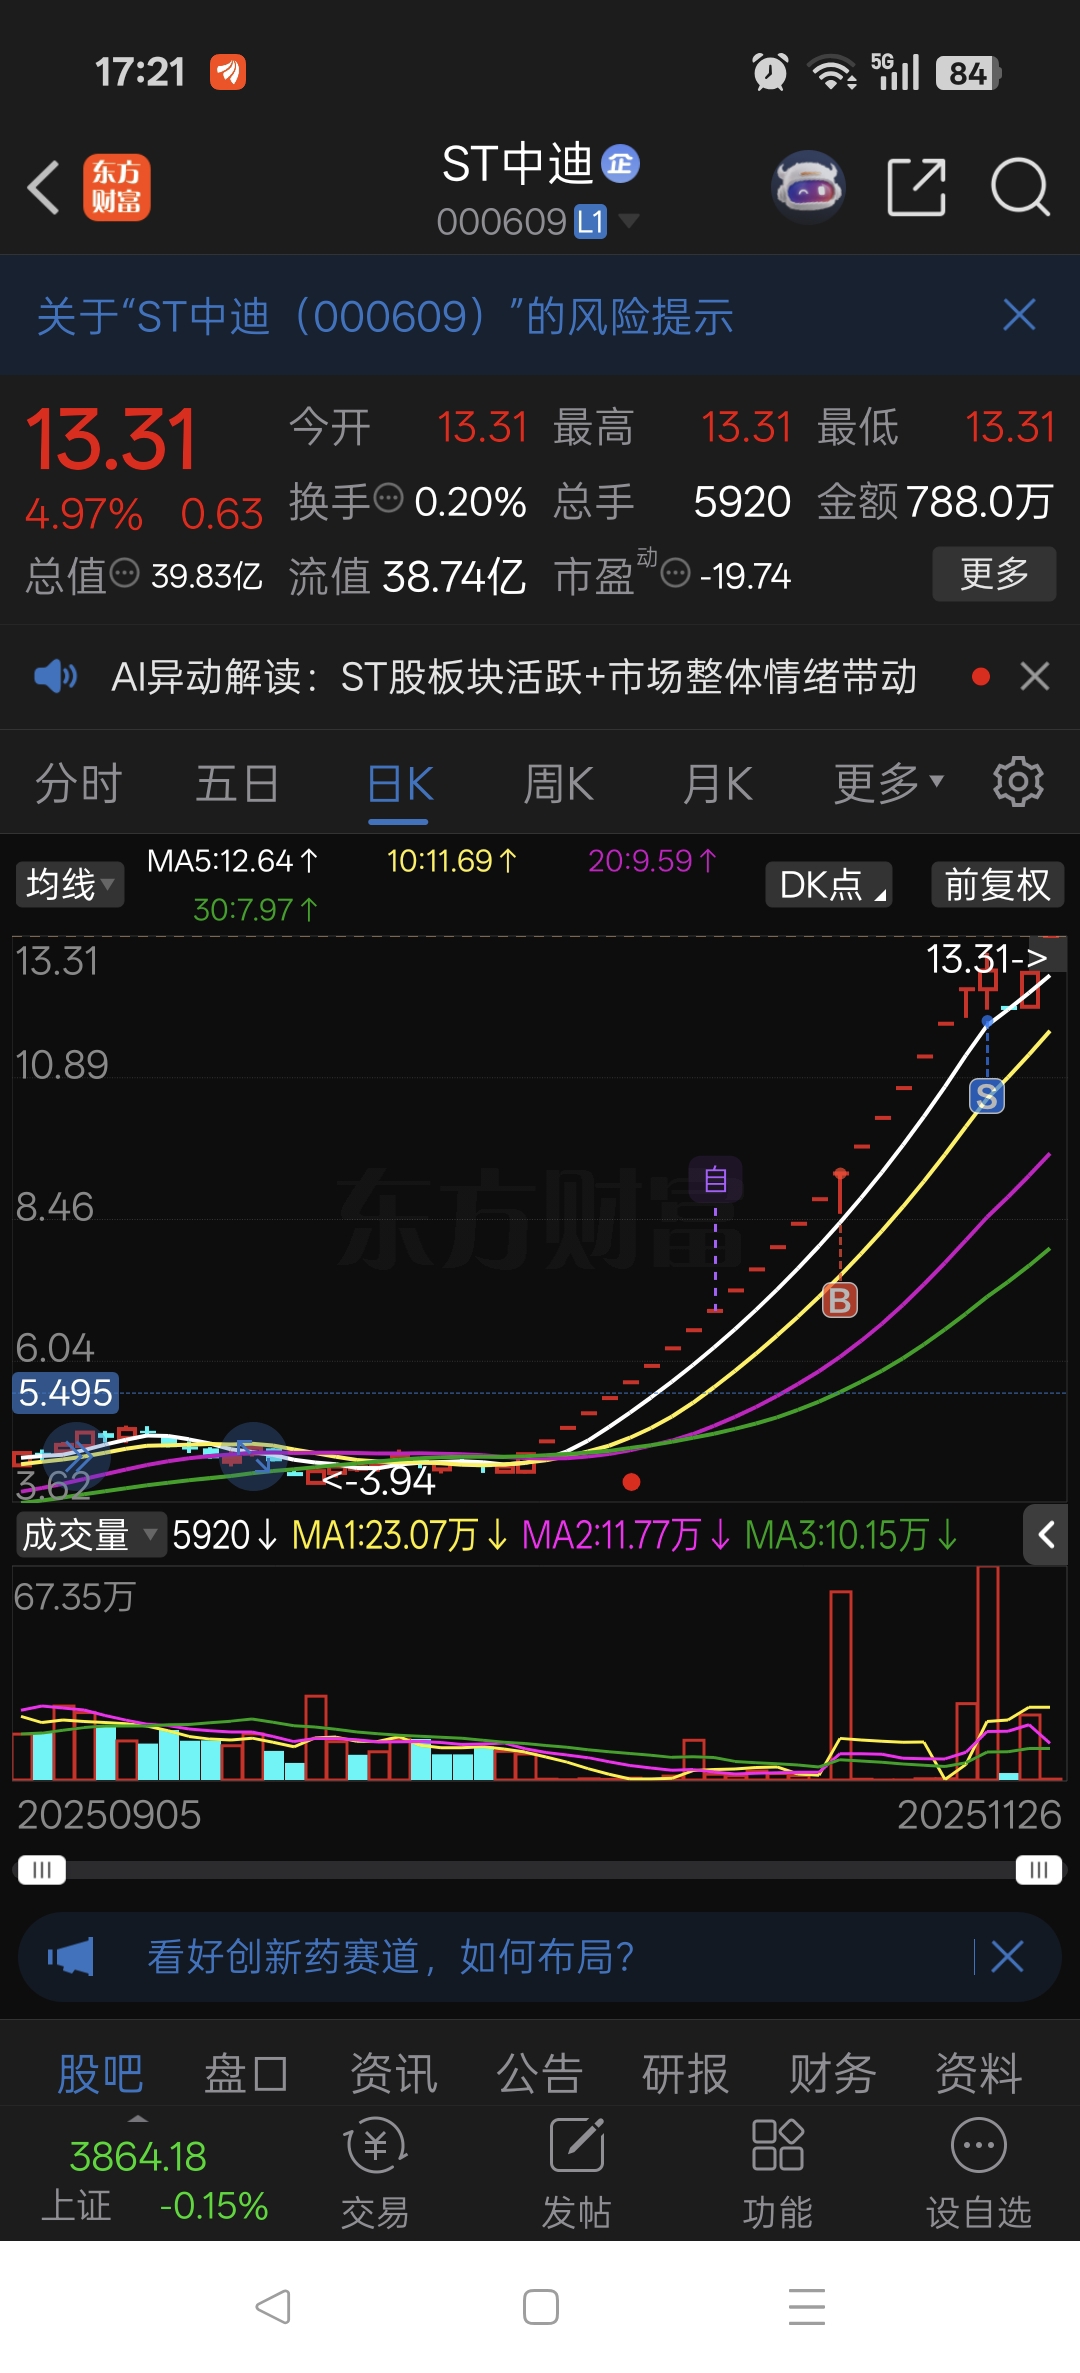Expand the 上证 index bar arrow
Image resolution: width=1080 pixels, height=2373 pixels.
[138, 2118]
